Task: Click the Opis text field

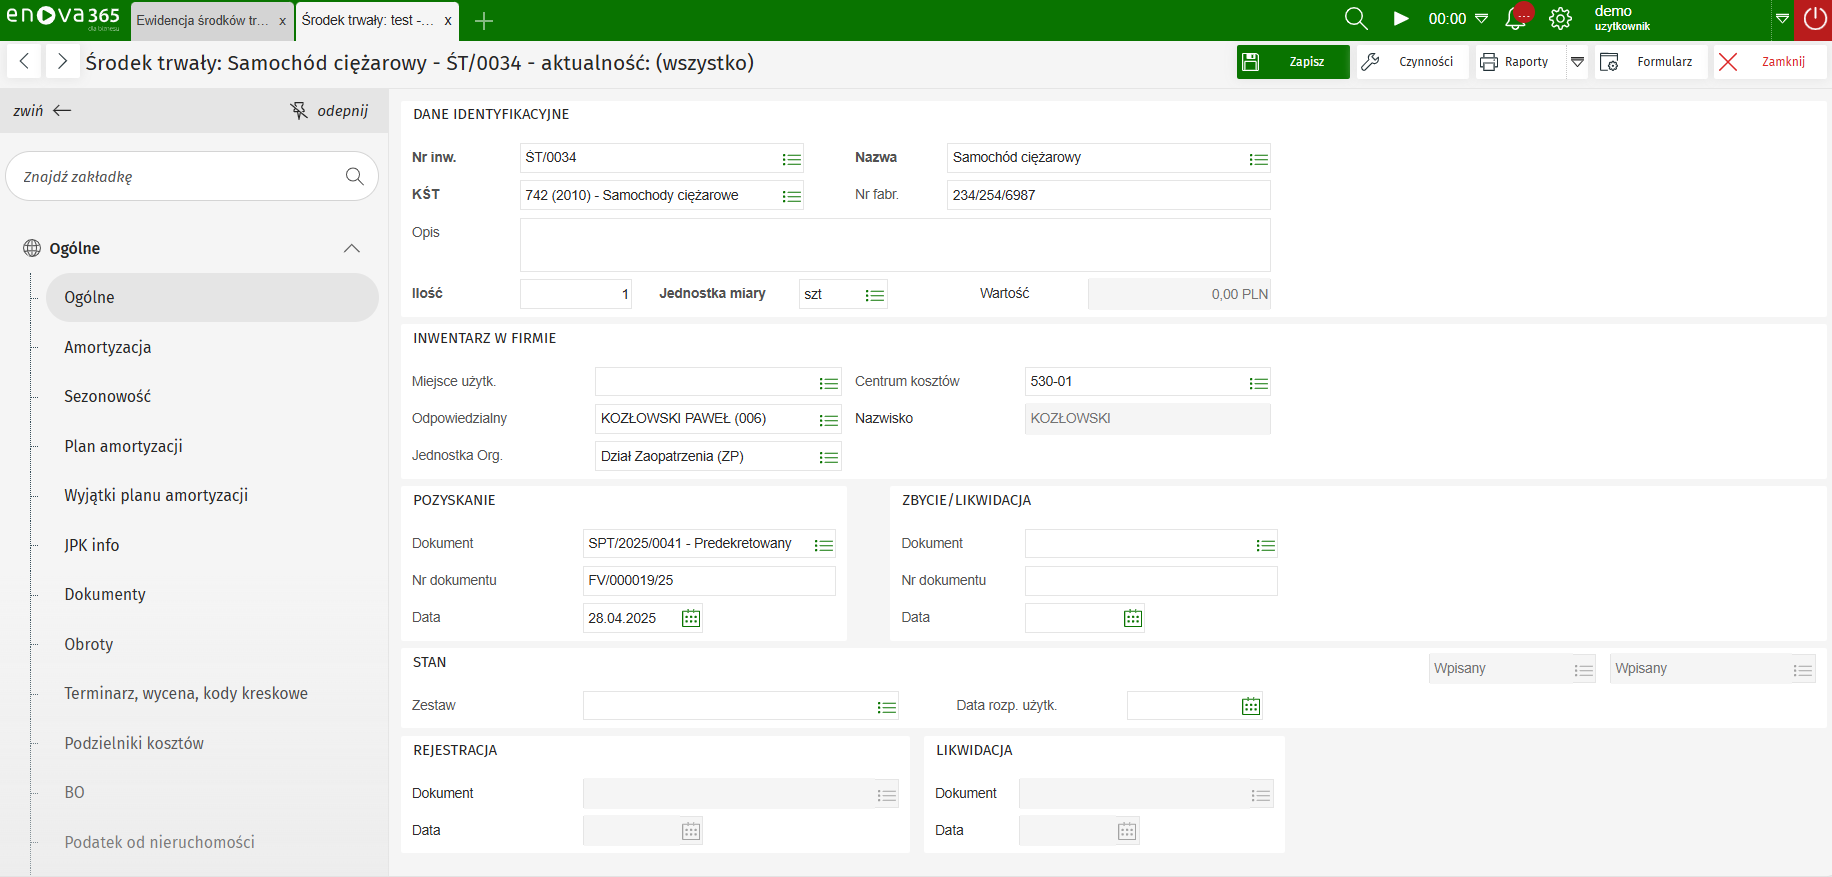Action: 894,245
